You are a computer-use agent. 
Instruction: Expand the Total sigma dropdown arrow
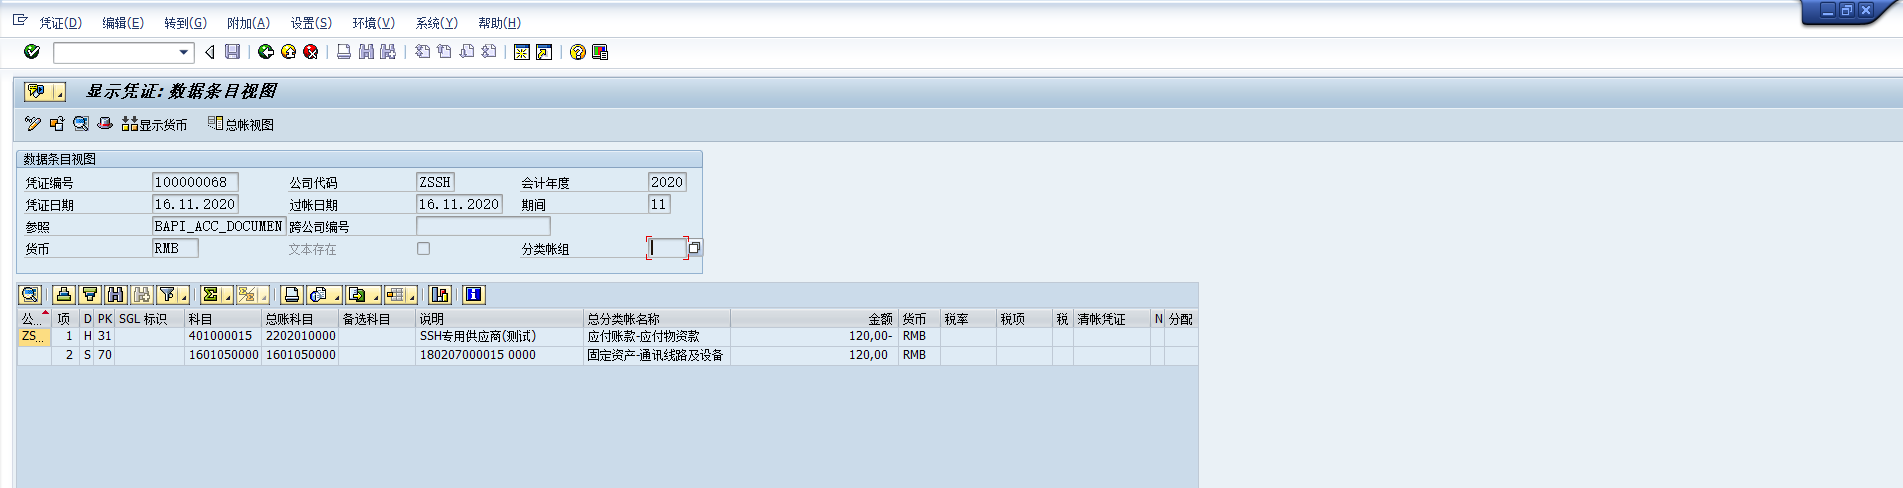click(x=227, y=294)
